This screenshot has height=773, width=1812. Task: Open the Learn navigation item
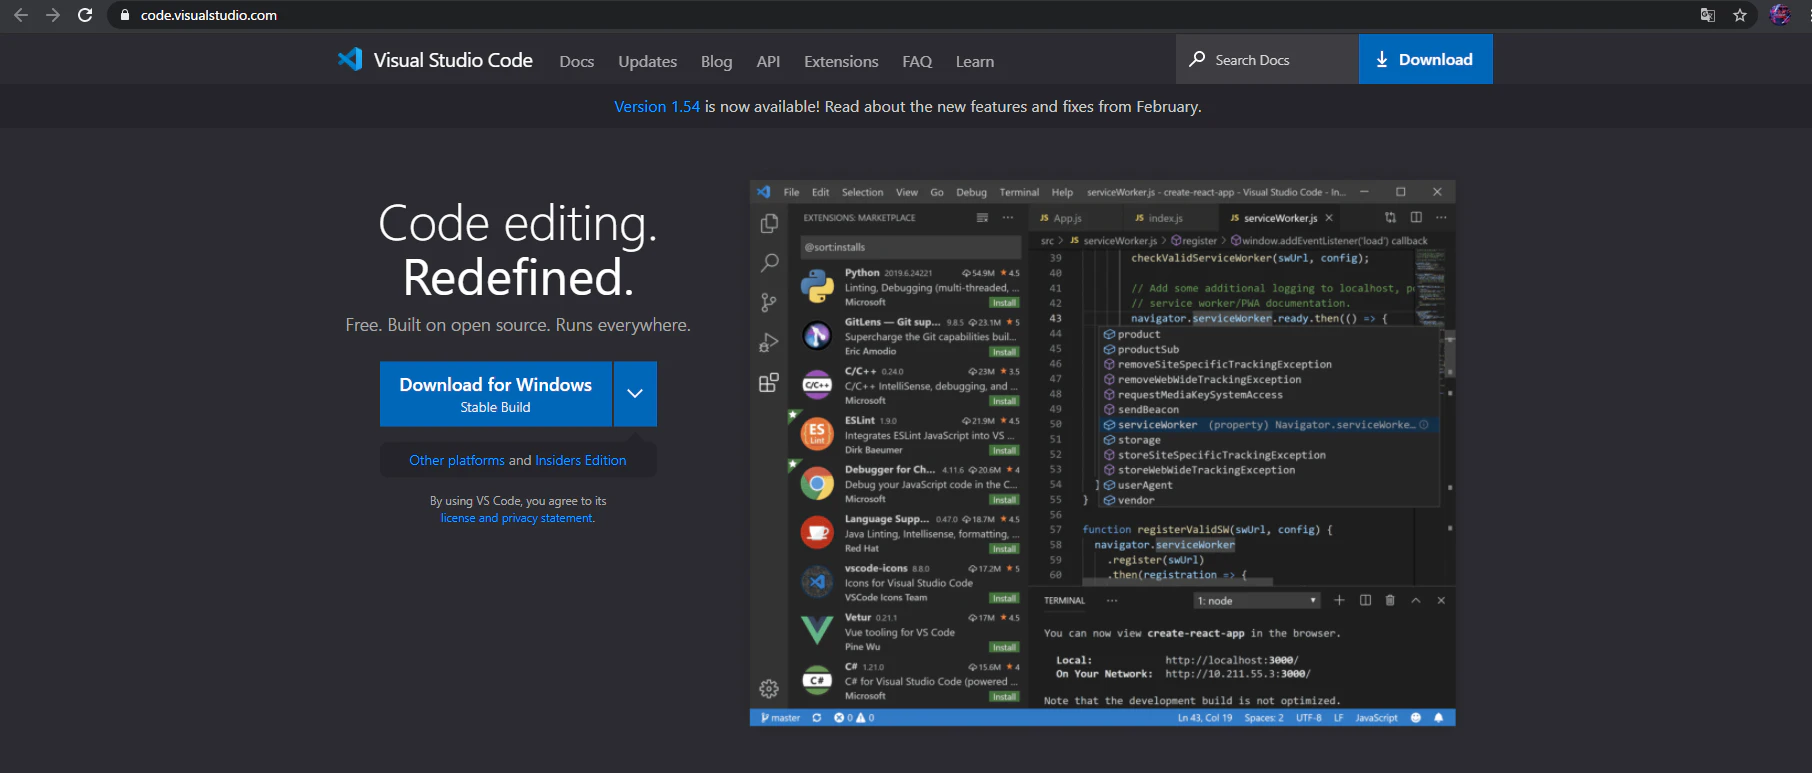[x=975, y=61]
